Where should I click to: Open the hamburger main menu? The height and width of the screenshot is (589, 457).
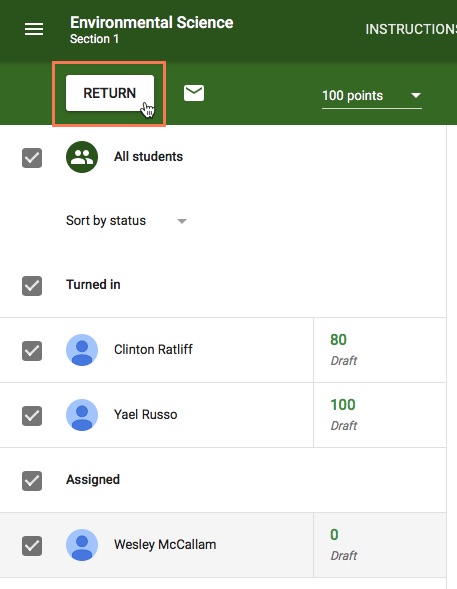click(x=34, y=29)
